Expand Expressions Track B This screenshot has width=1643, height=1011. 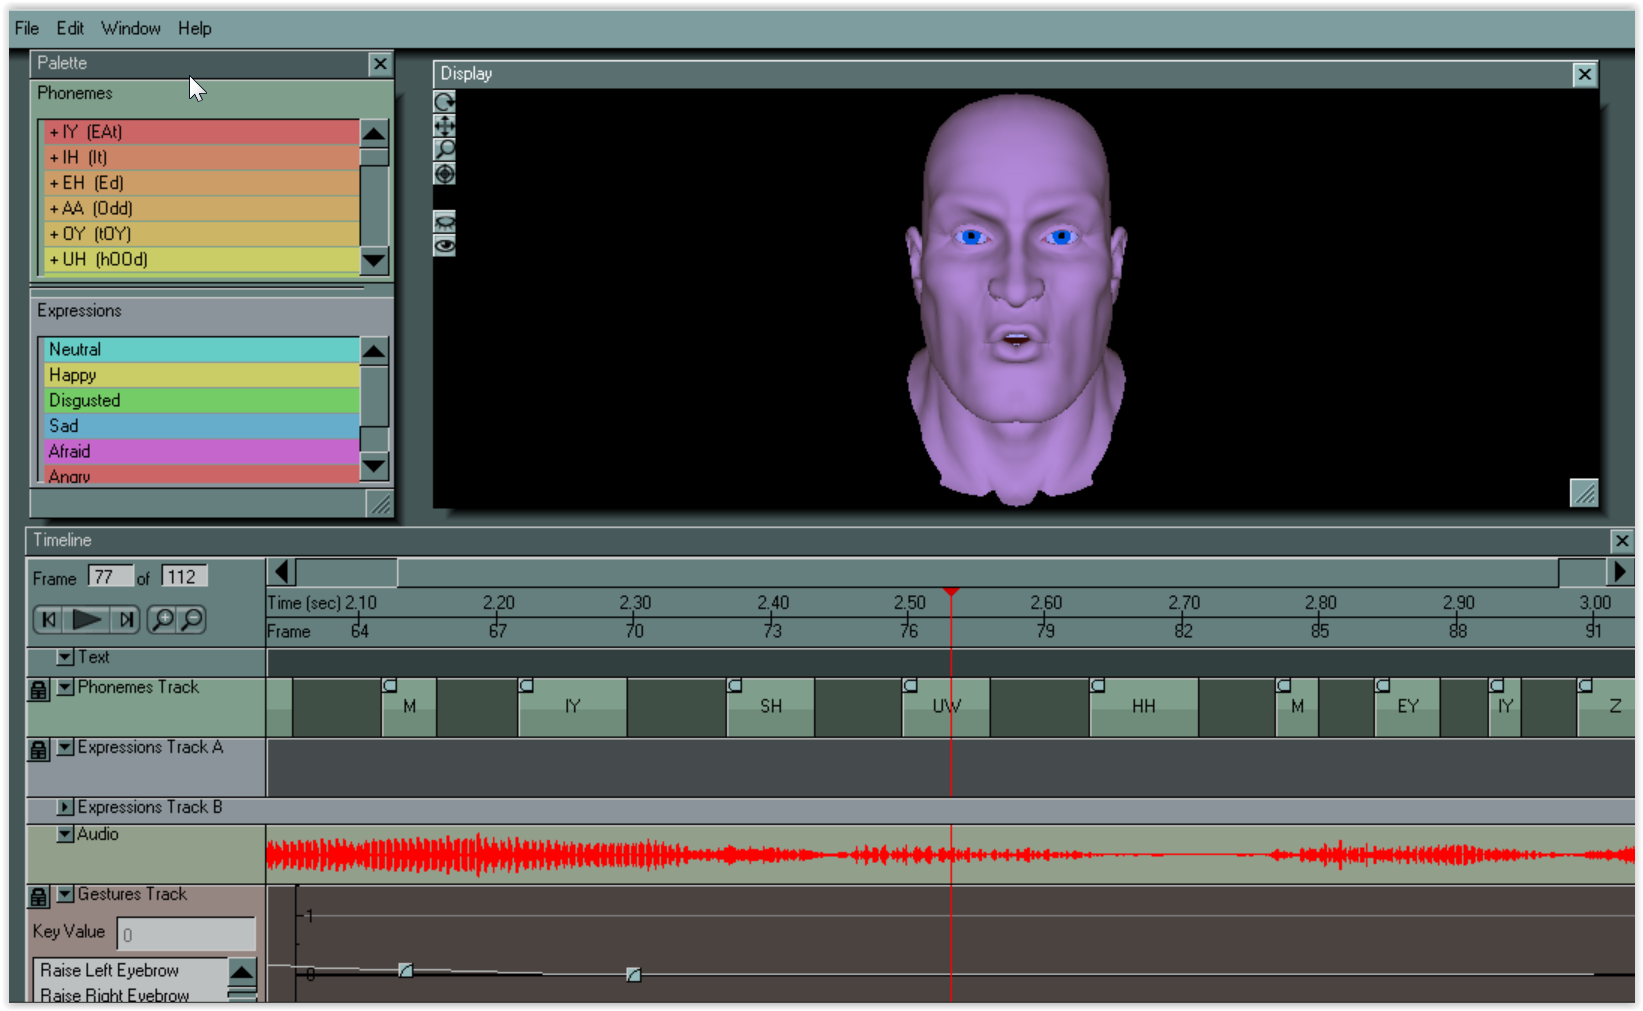coord(65,807)
